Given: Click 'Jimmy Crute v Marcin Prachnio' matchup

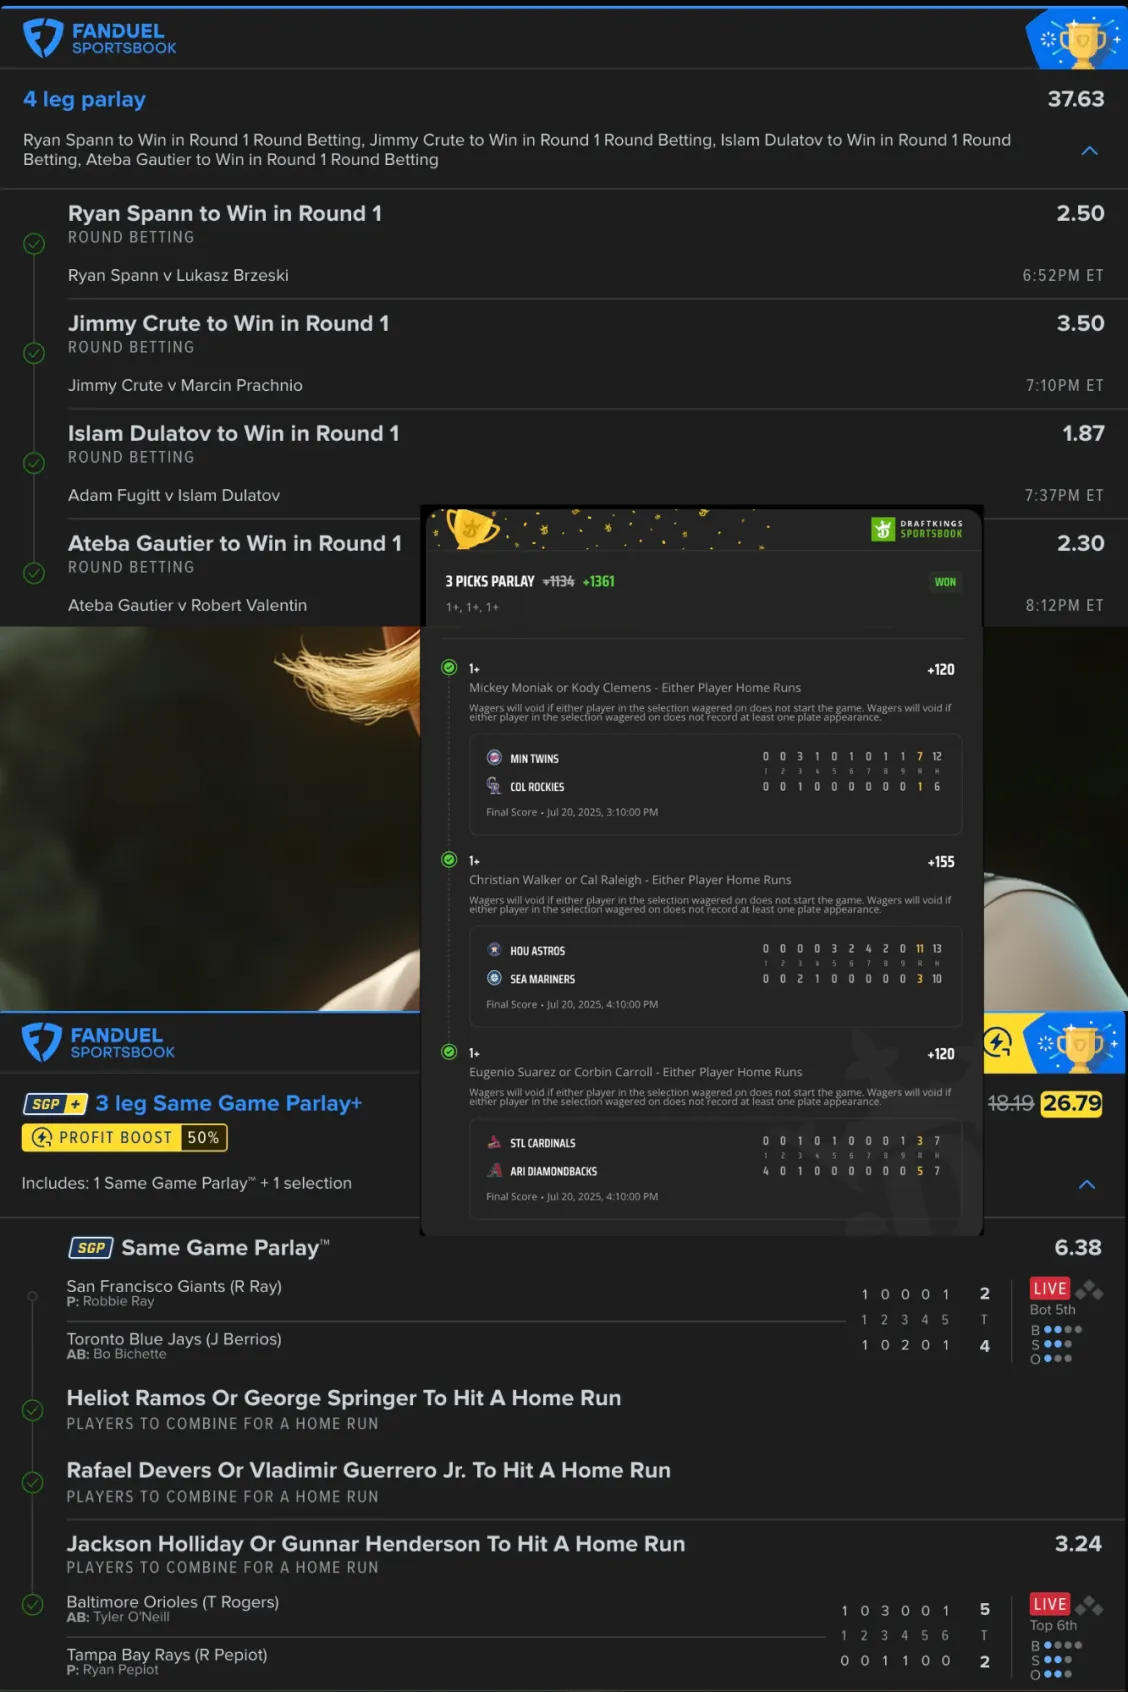Looking at the screenshot, I should click(x=185, y=385).
